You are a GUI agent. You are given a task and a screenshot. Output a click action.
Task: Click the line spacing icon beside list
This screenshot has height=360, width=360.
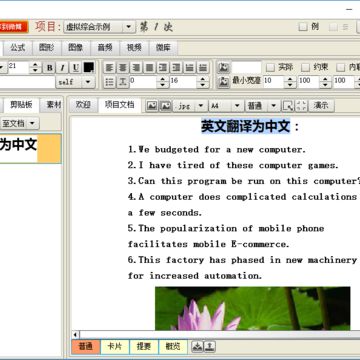(x=122, y=82)
